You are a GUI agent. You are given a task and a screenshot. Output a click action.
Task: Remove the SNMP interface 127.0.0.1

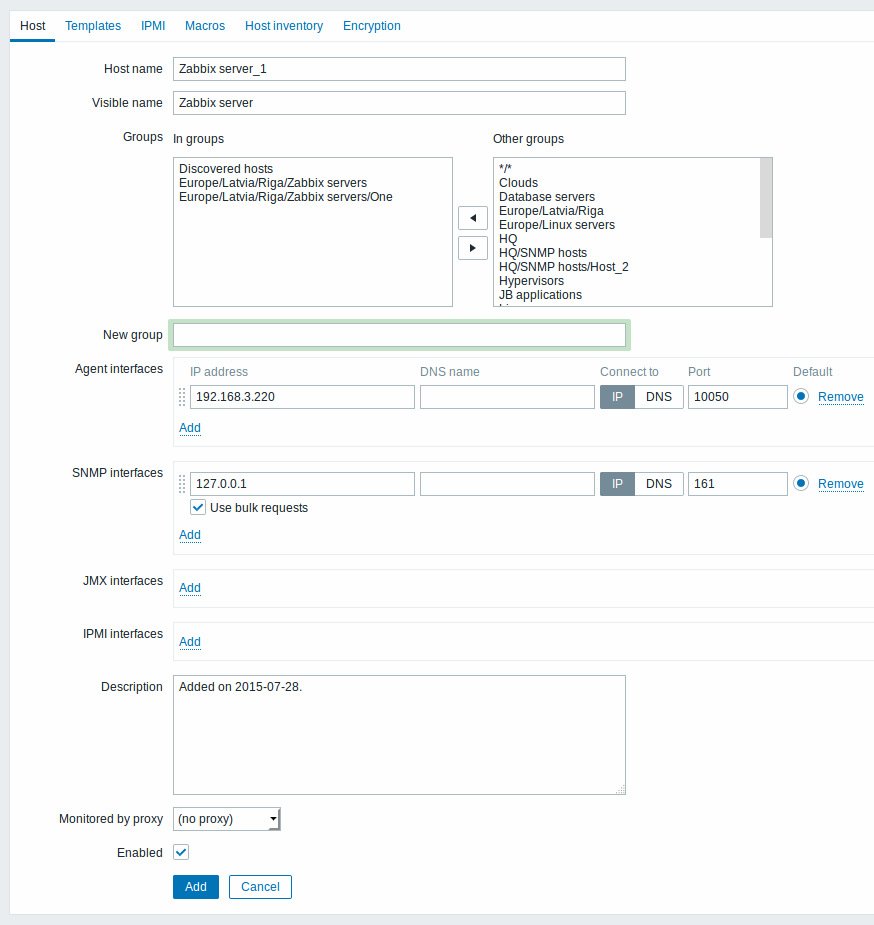pyautogui.click(x=840, y=484)
